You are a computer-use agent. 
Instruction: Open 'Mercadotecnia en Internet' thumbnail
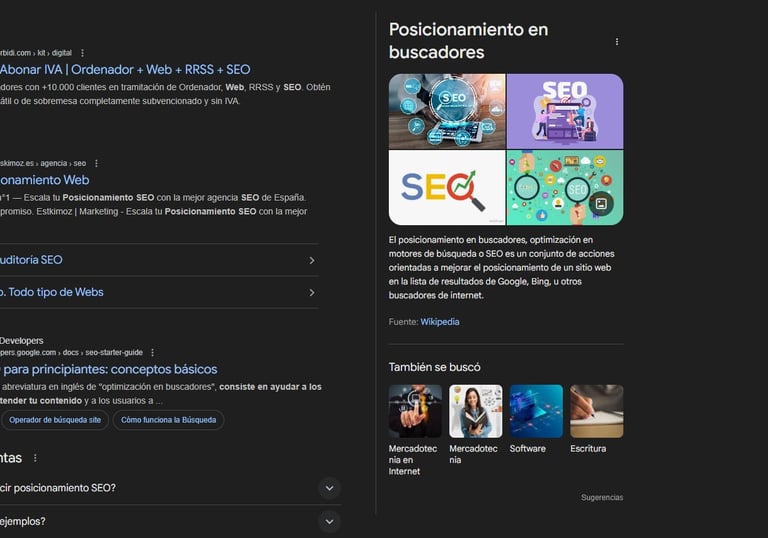pos(415,411)
